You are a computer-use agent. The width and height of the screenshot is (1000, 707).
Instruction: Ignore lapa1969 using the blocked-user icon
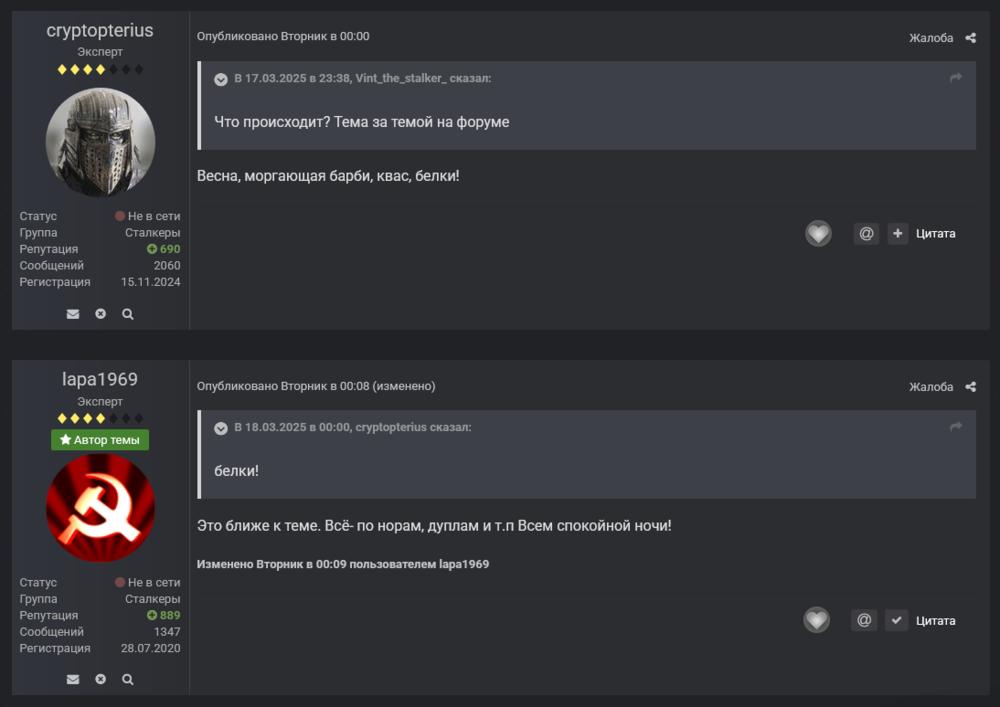[x=100, y=679]
